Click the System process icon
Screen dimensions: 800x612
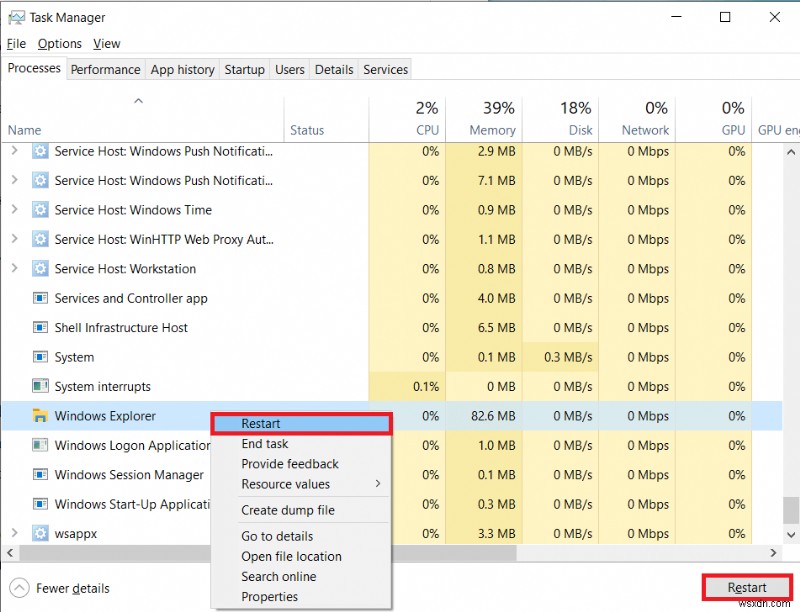(x=40, y=357)
